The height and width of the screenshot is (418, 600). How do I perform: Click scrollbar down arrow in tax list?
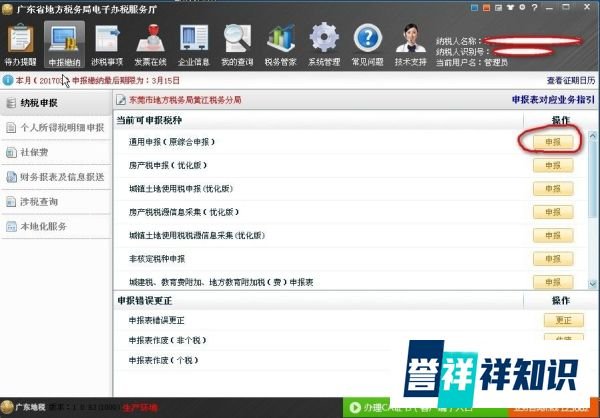[593, 284]
